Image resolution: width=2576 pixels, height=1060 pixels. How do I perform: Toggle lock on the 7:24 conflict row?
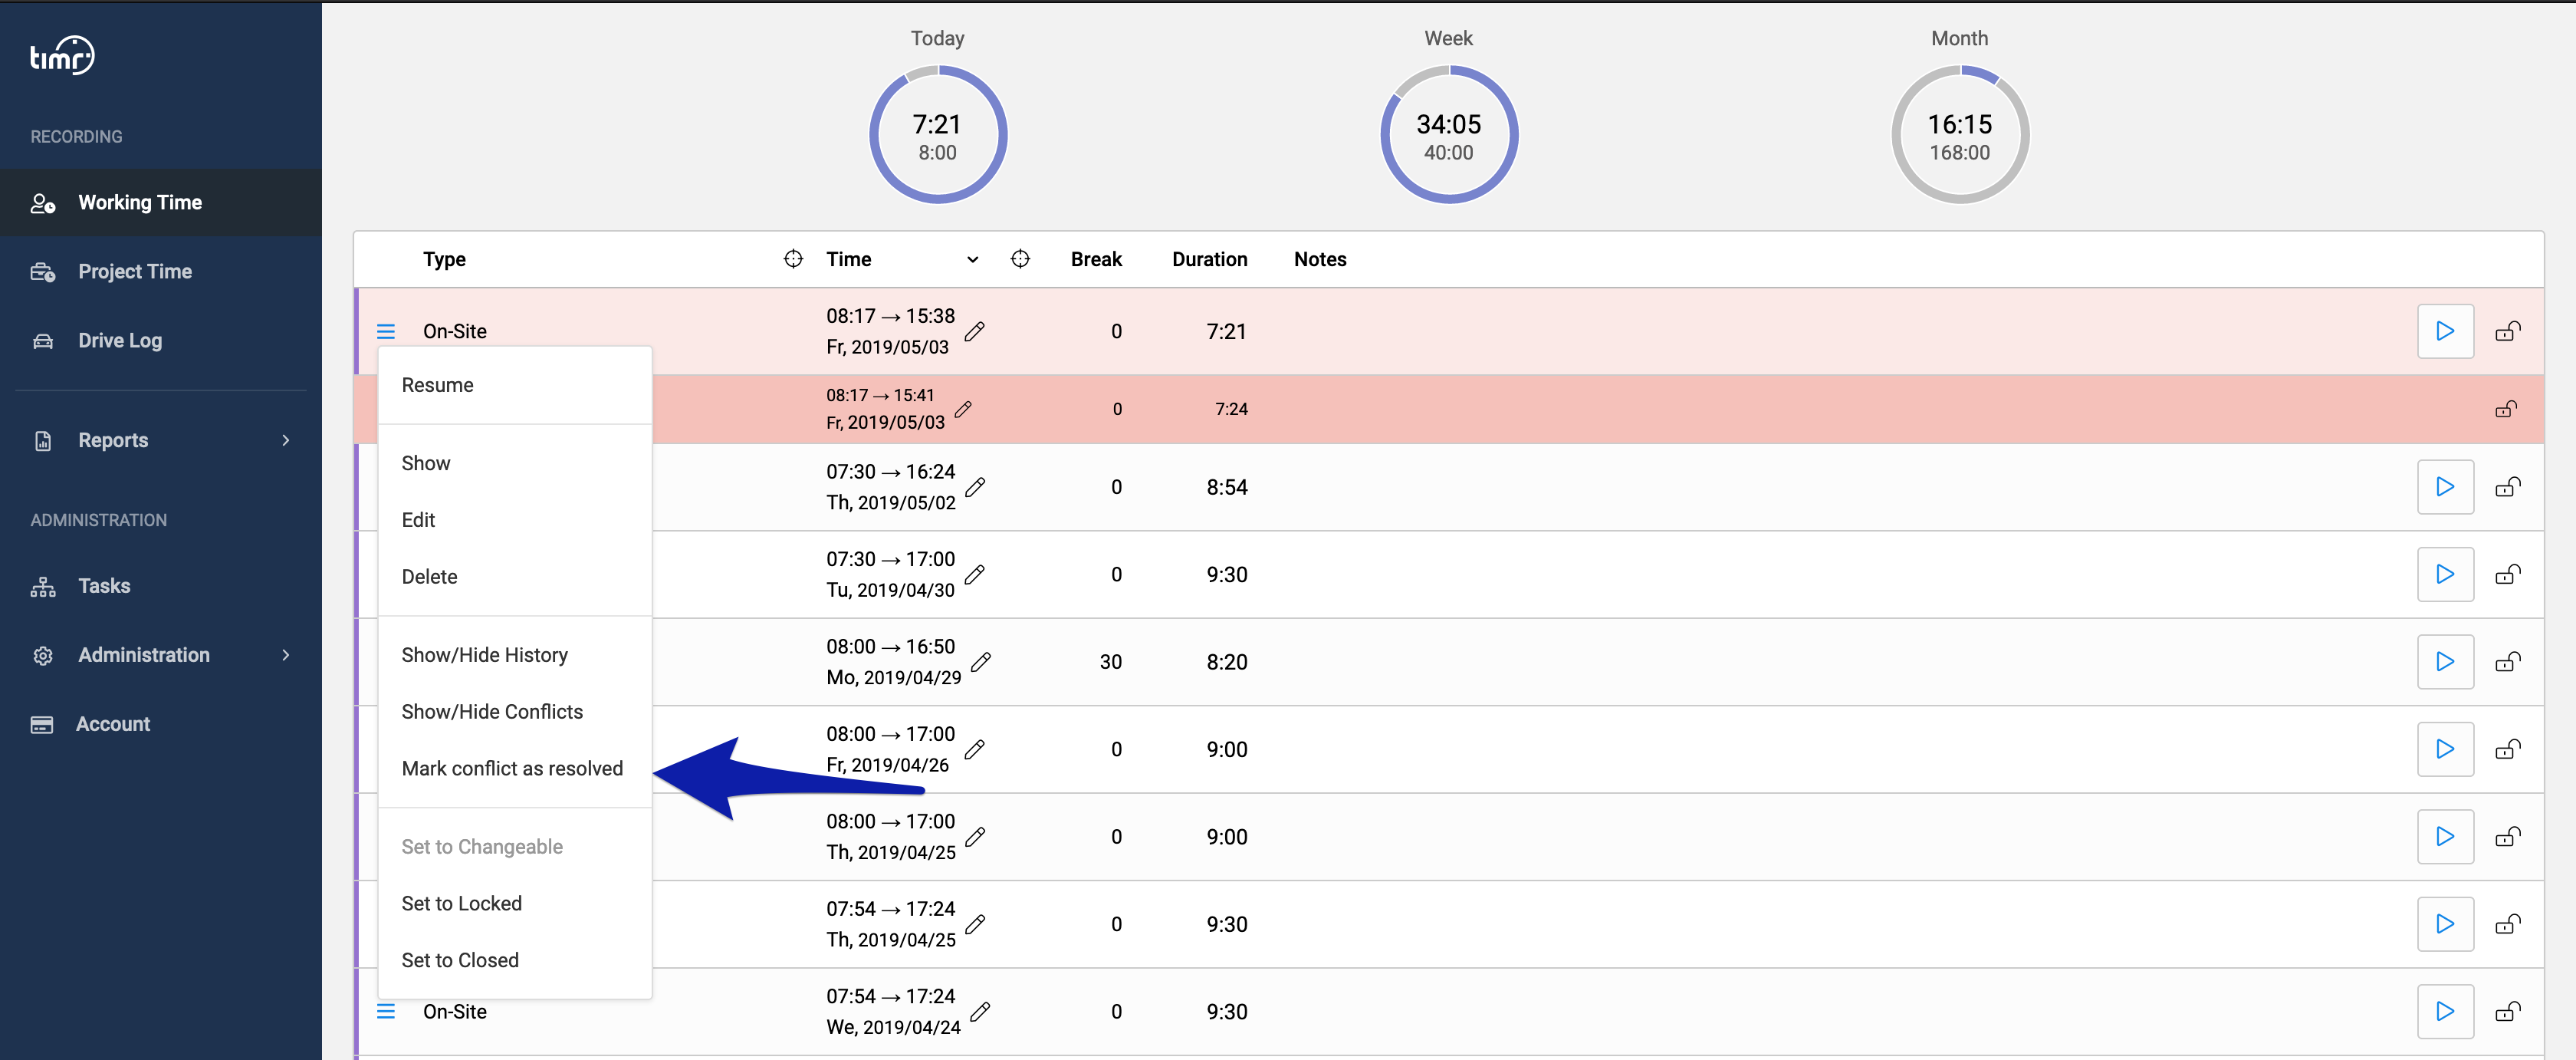click(x=2506, y=410)
